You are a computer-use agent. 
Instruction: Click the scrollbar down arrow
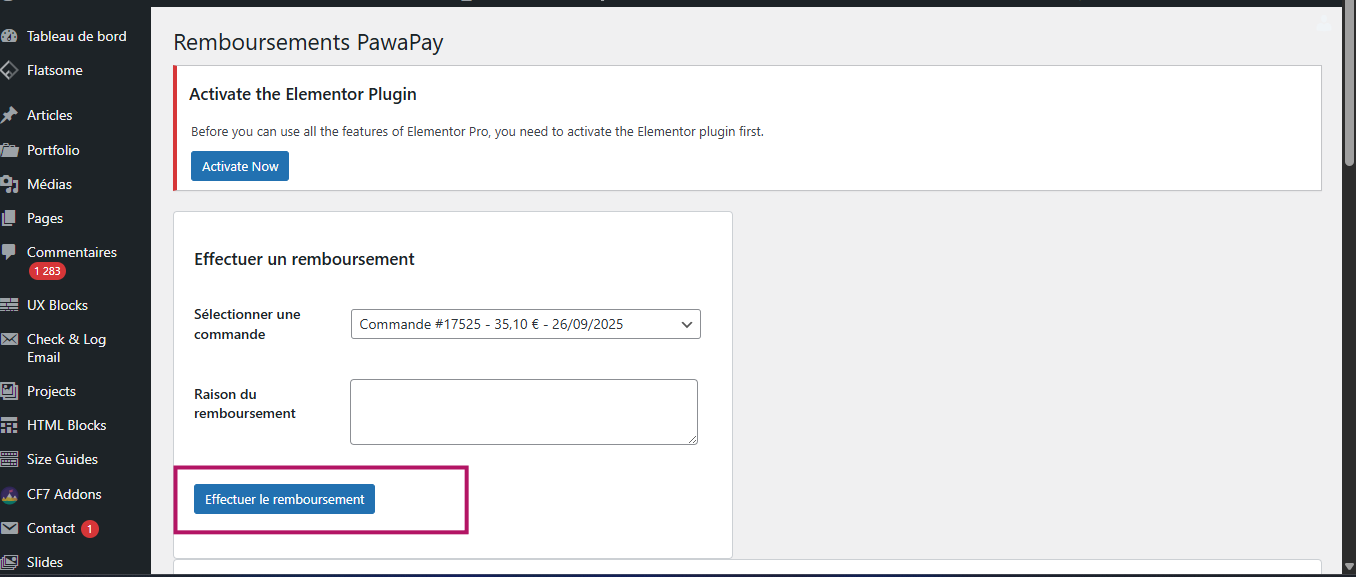coord(1349,568)
